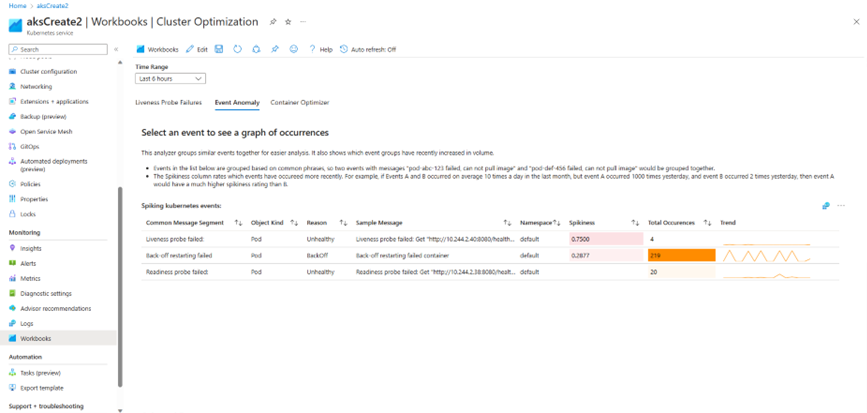Favorite the page with the star icon
The image size is (867, 413).
point(288,21)
